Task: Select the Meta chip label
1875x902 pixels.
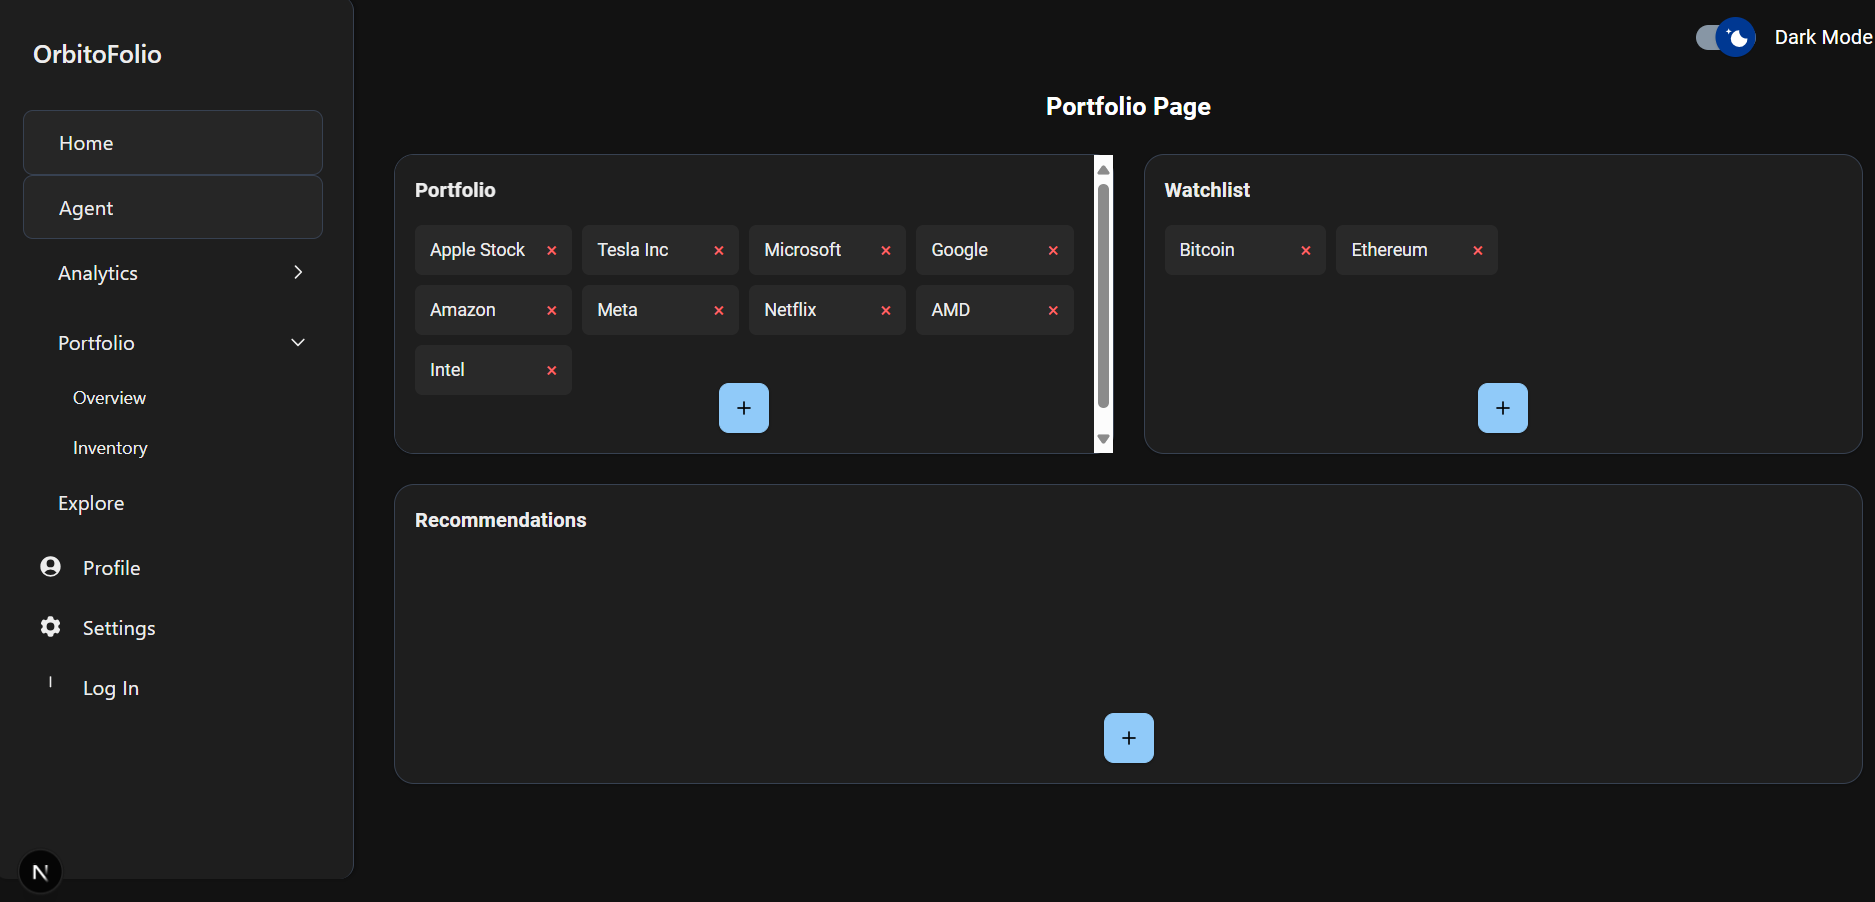Action: [617, 310]
